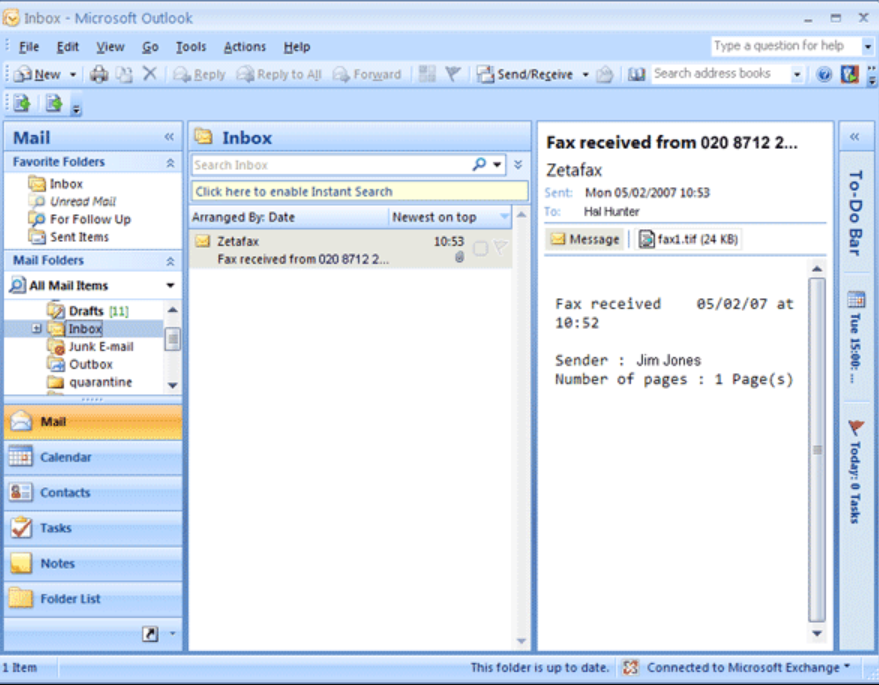
Task: Open the Edit menu
Action: click(68, 47)
